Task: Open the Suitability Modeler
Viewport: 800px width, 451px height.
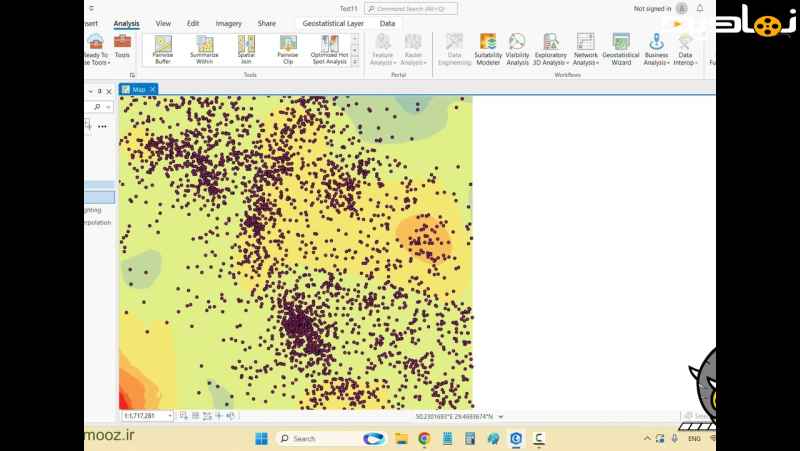Action: 488,49
